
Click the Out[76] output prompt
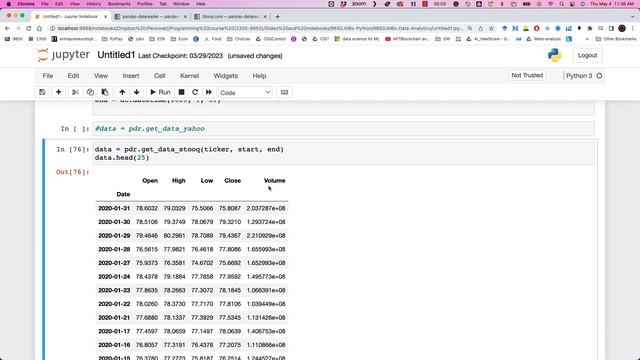point(72,172)
